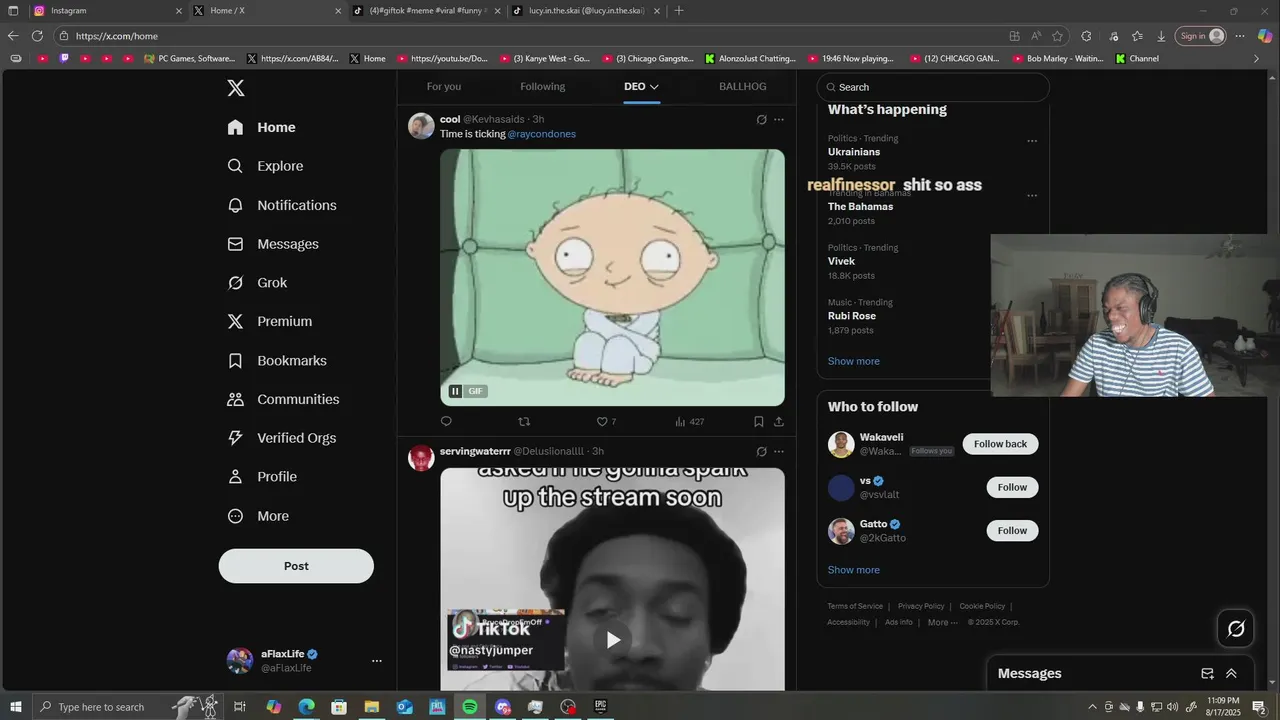Open Messages from the left sidebar
The width and height of the screenshot is (1280, 720).
[x=273, y=244]
